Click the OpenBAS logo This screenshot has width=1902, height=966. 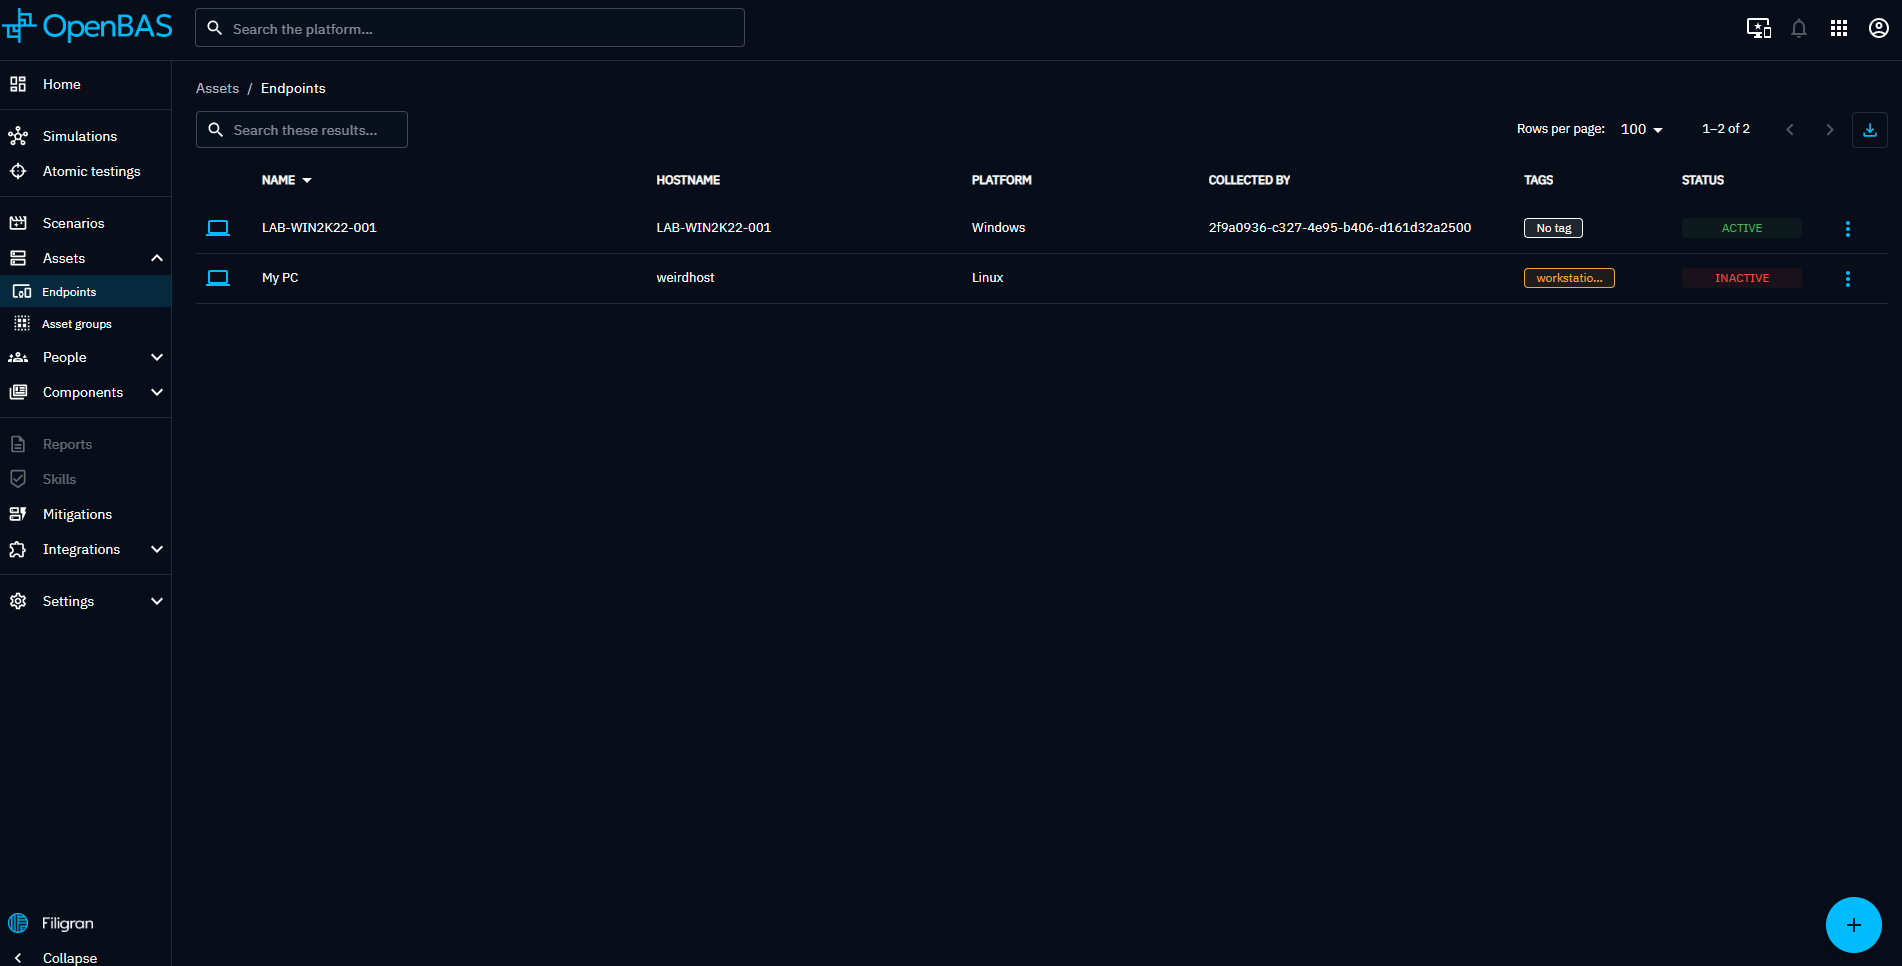click(88, 27)
